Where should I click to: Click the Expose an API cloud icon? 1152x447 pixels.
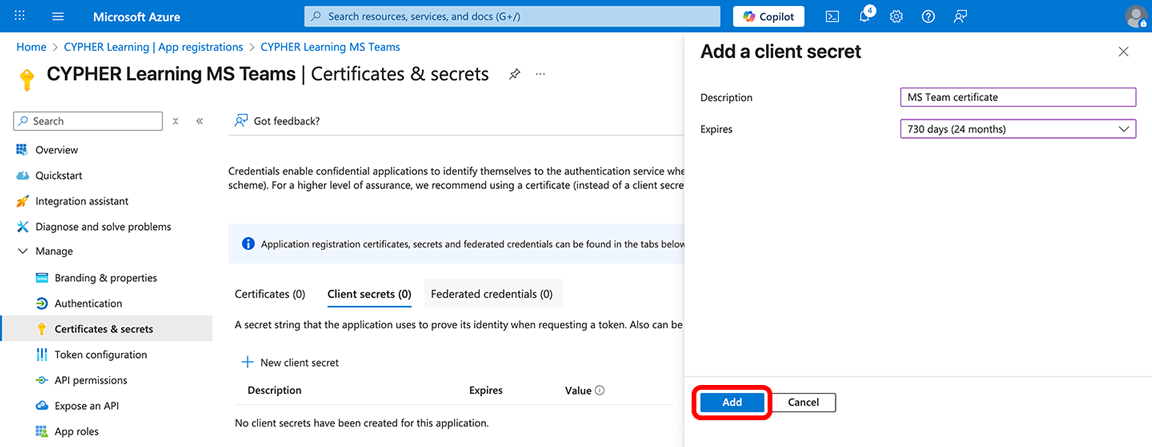pyautogui.click(x=41, y=406)
